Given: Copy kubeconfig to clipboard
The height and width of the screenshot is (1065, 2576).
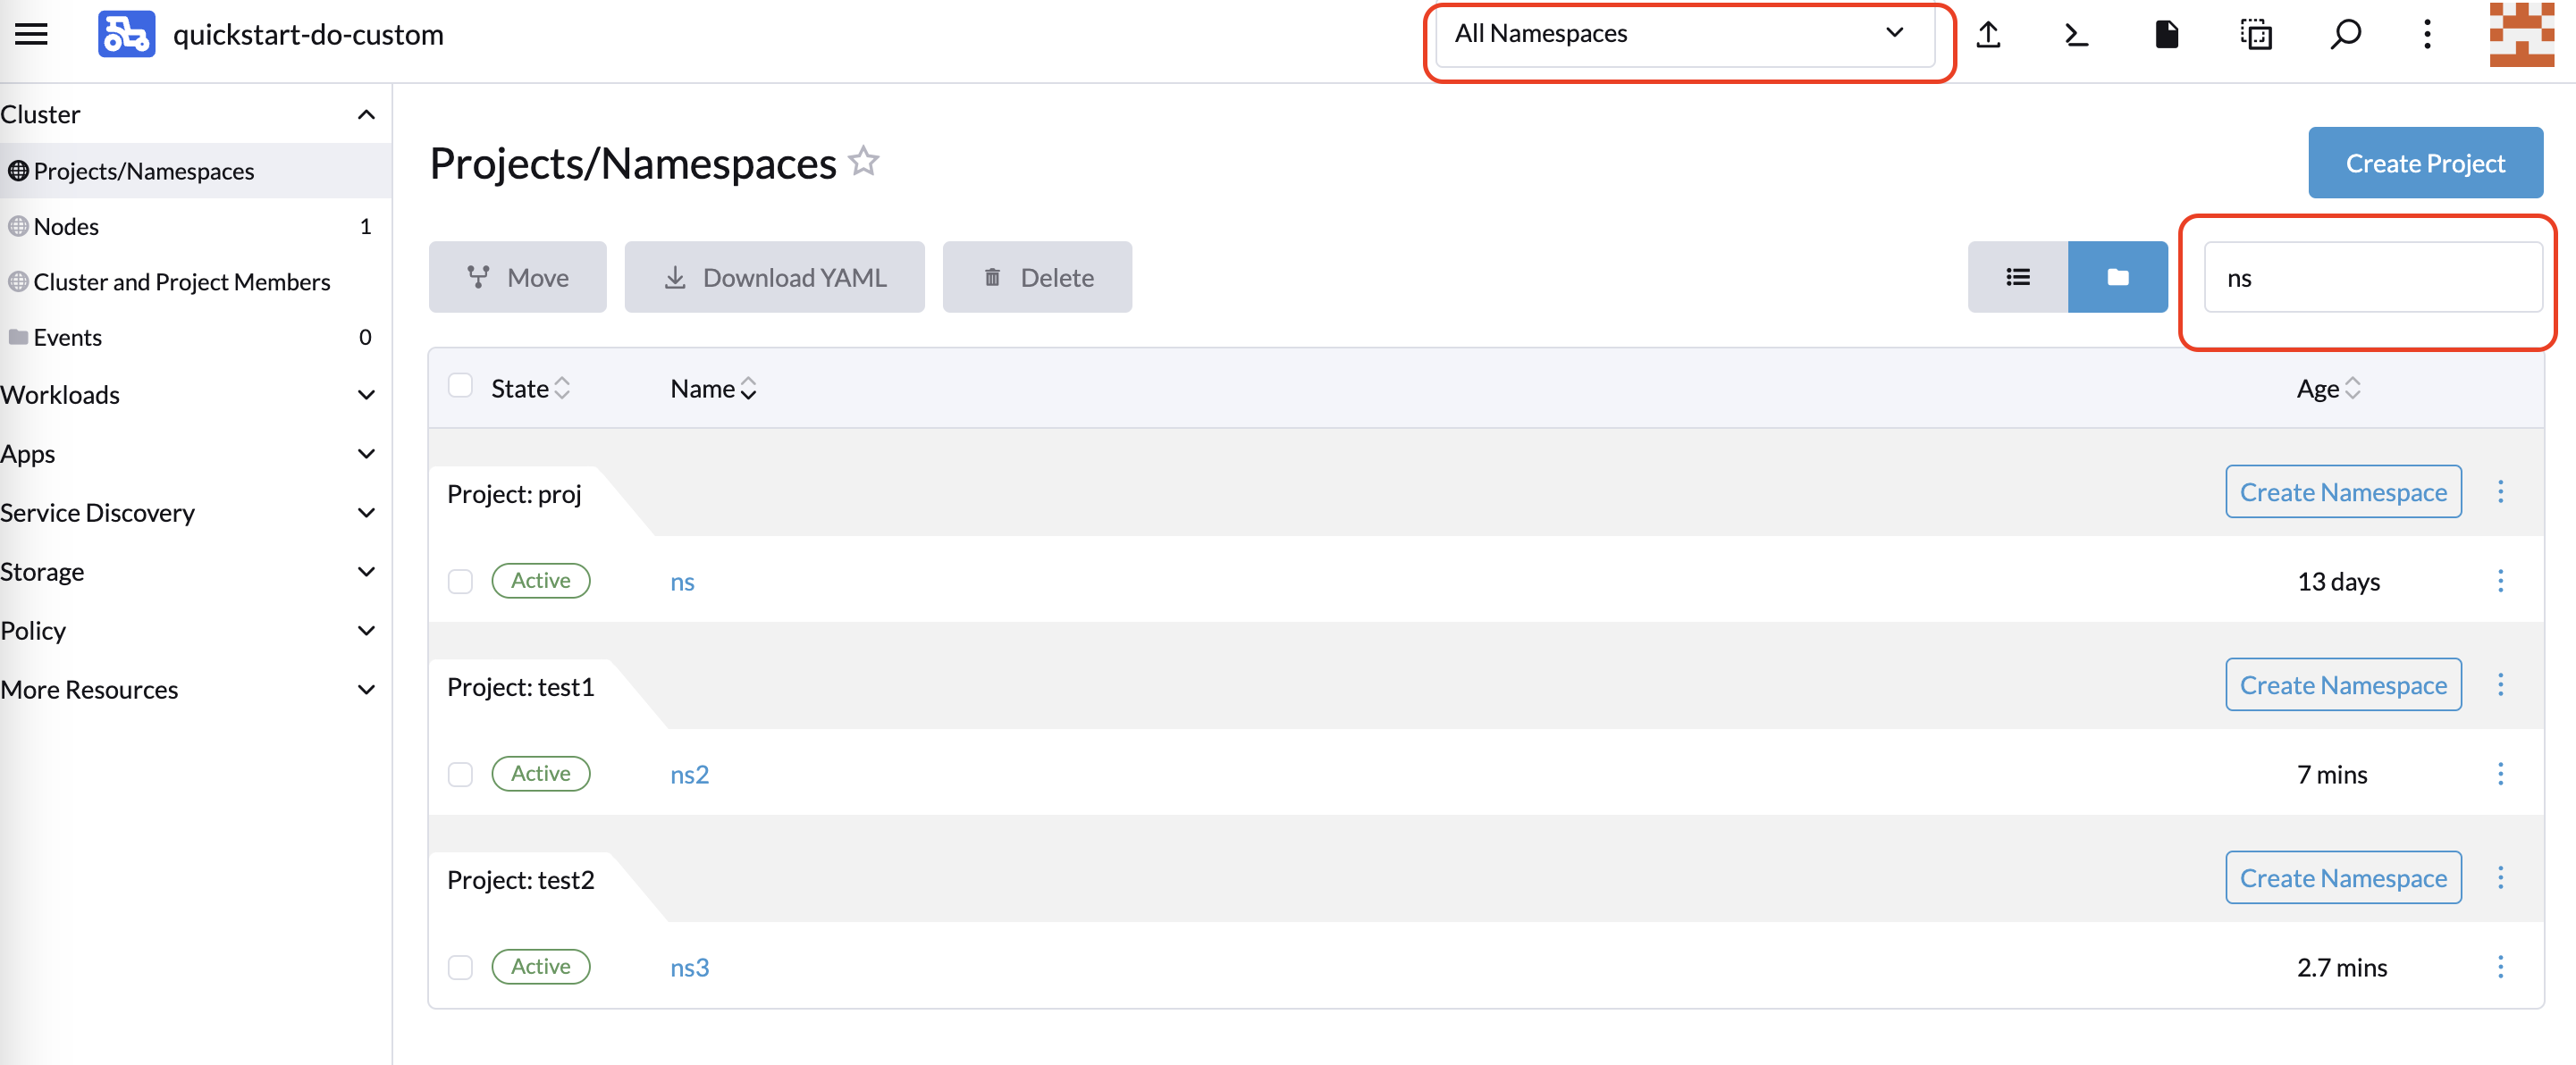Looking at the screenshot, I should (2256, 34).
